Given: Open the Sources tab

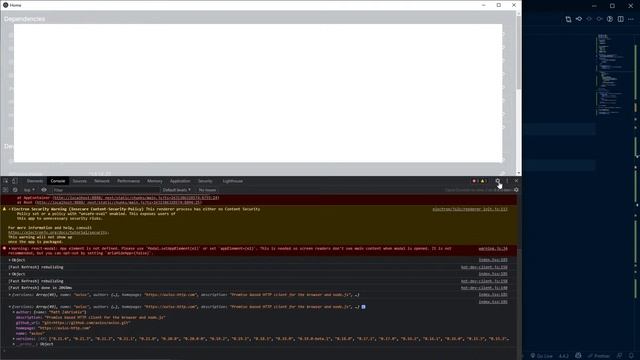Looking at the screenshot, I should [80, 181].
